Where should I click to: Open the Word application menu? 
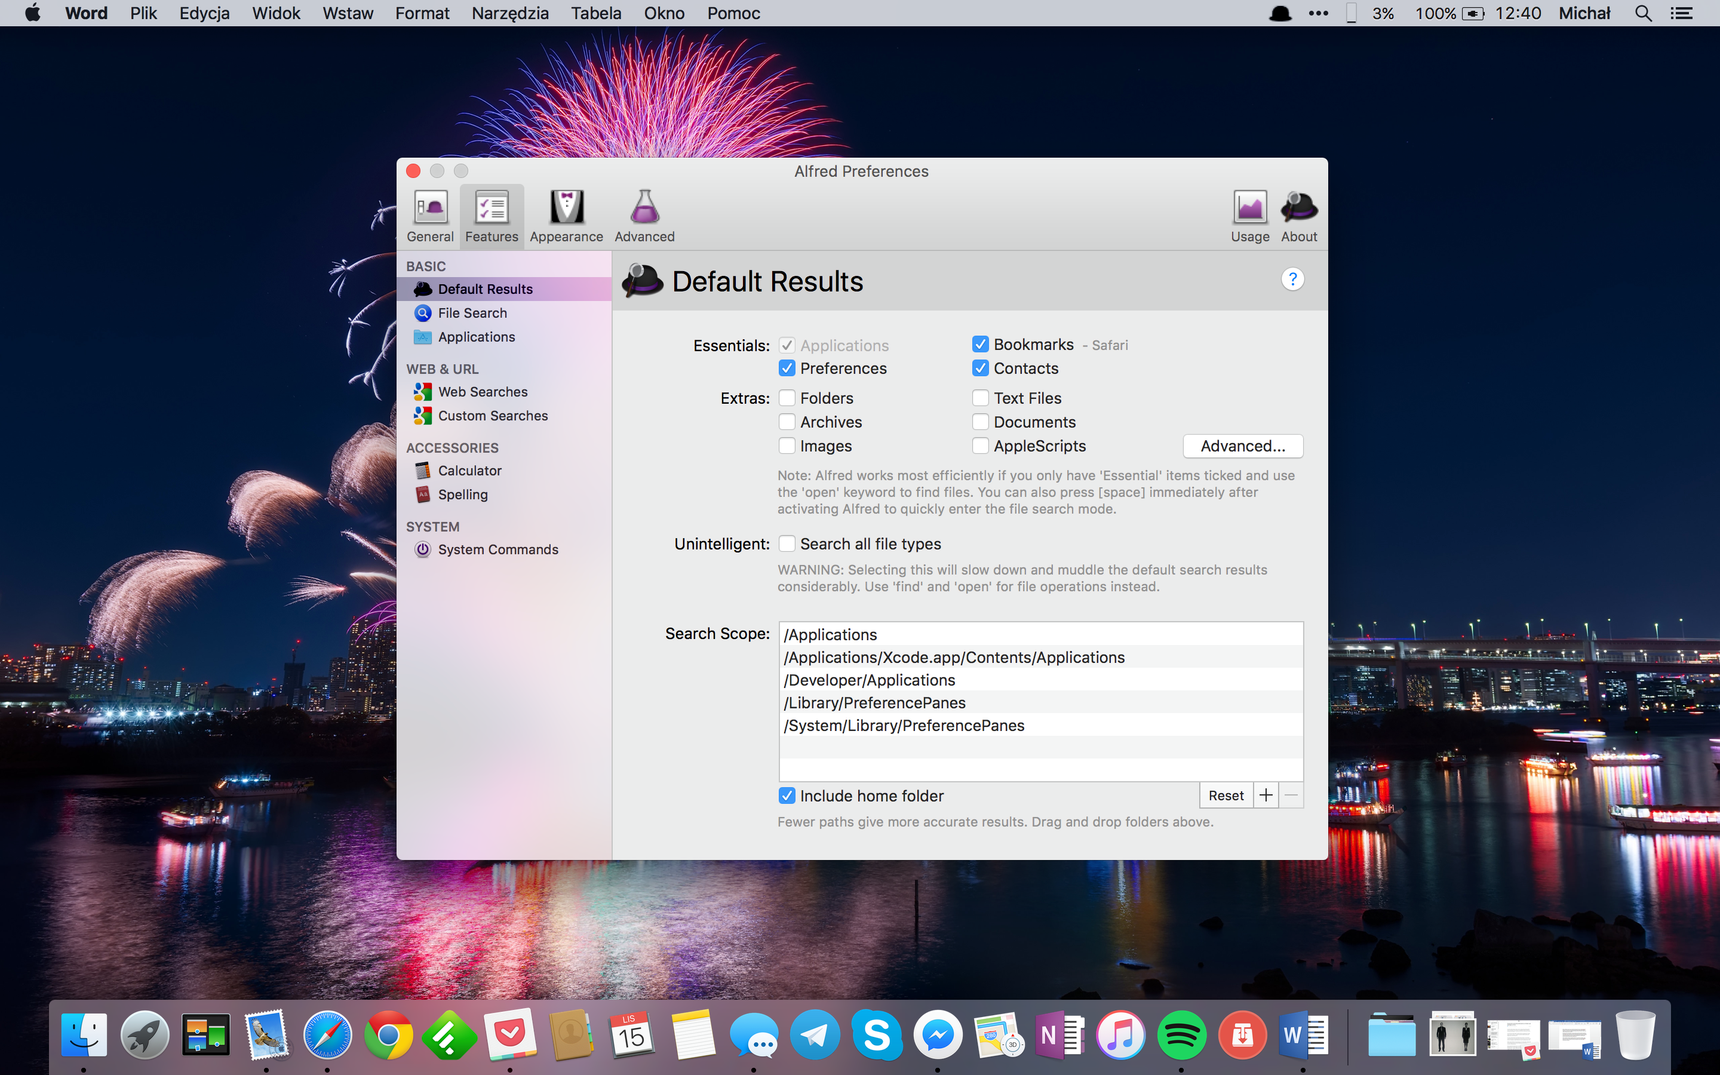[x=86, y=13]
